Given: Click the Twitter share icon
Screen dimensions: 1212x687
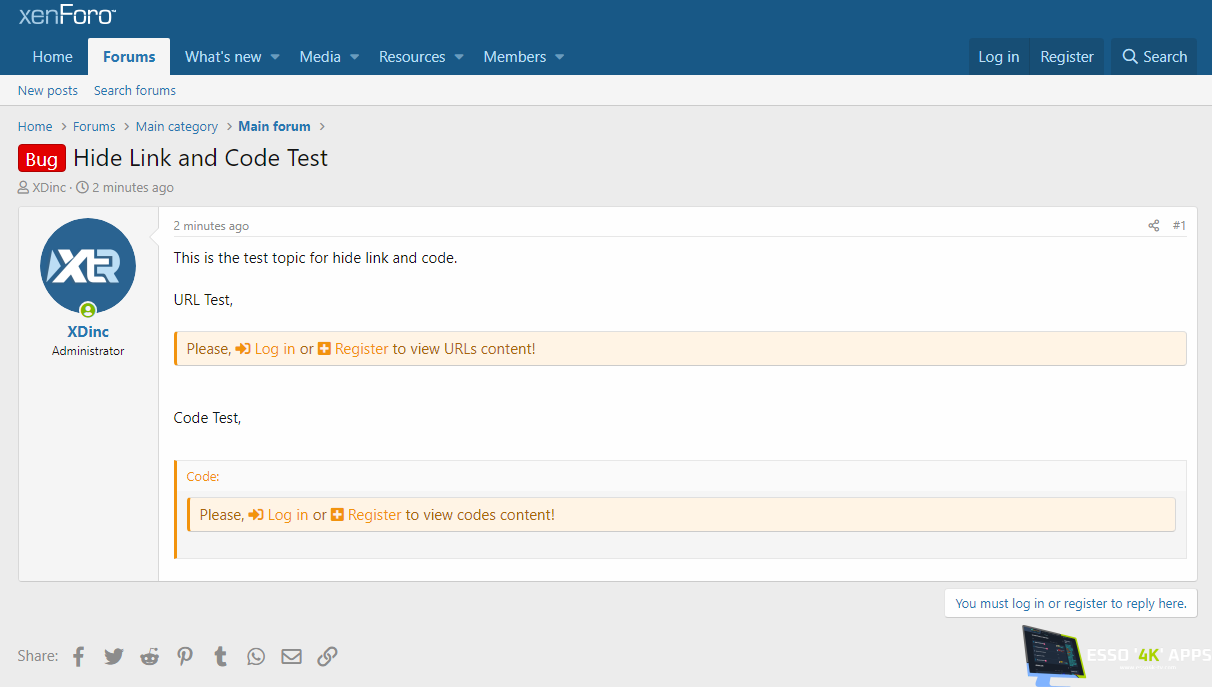Looking at the screenshot, I should click(x=114, y=656).
